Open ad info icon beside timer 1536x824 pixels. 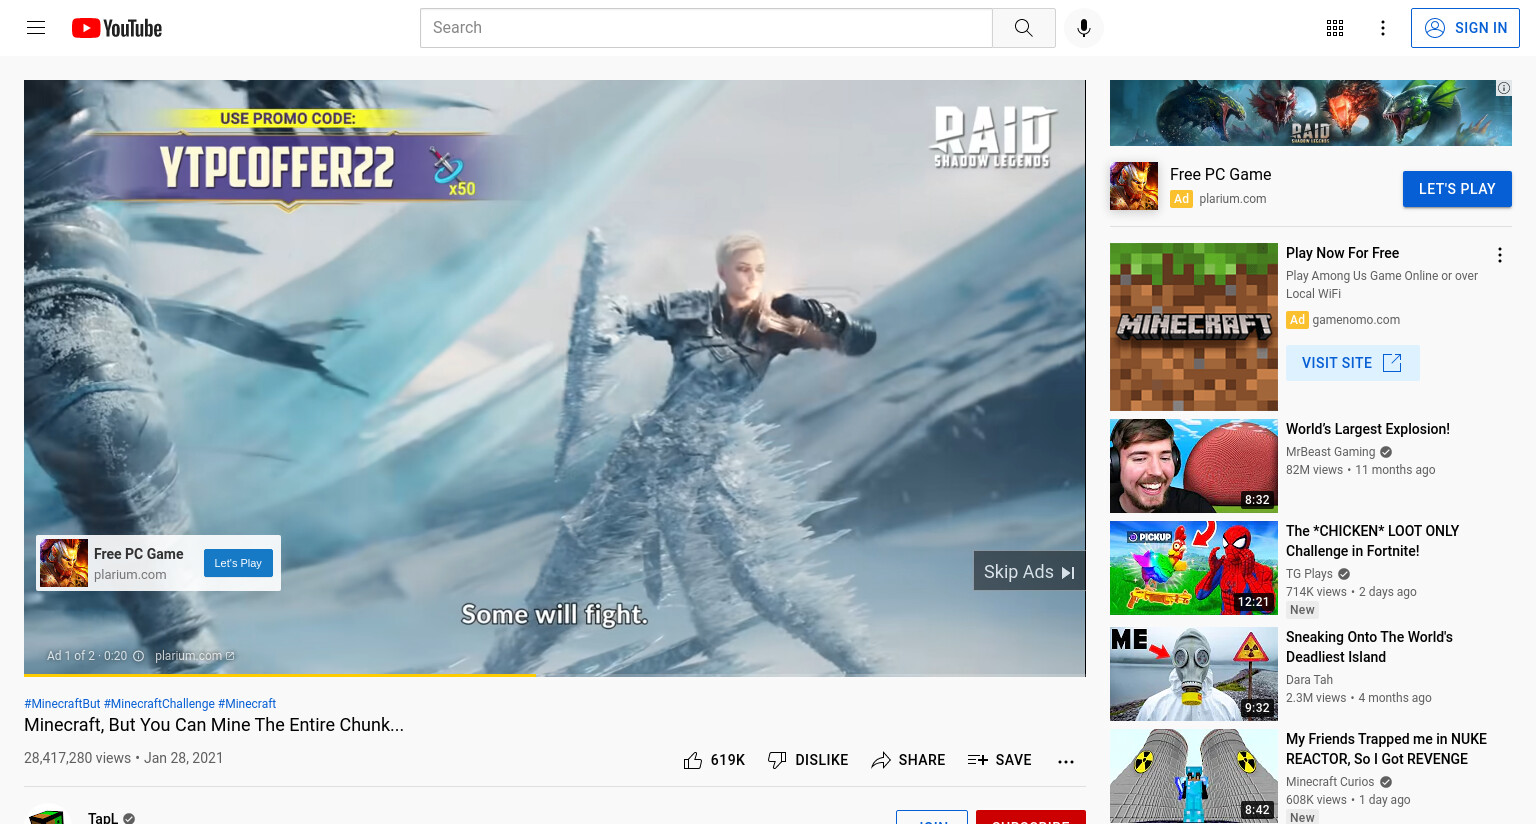pyautogui.click(x=139, y=656)
